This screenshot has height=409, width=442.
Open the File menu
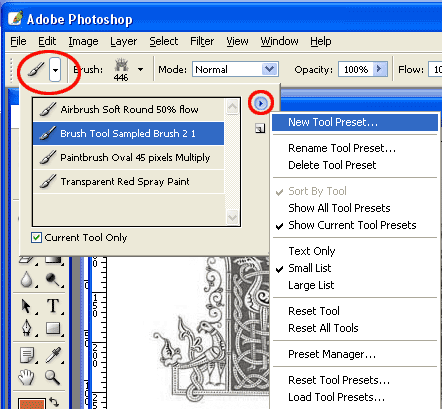point(18,41)
